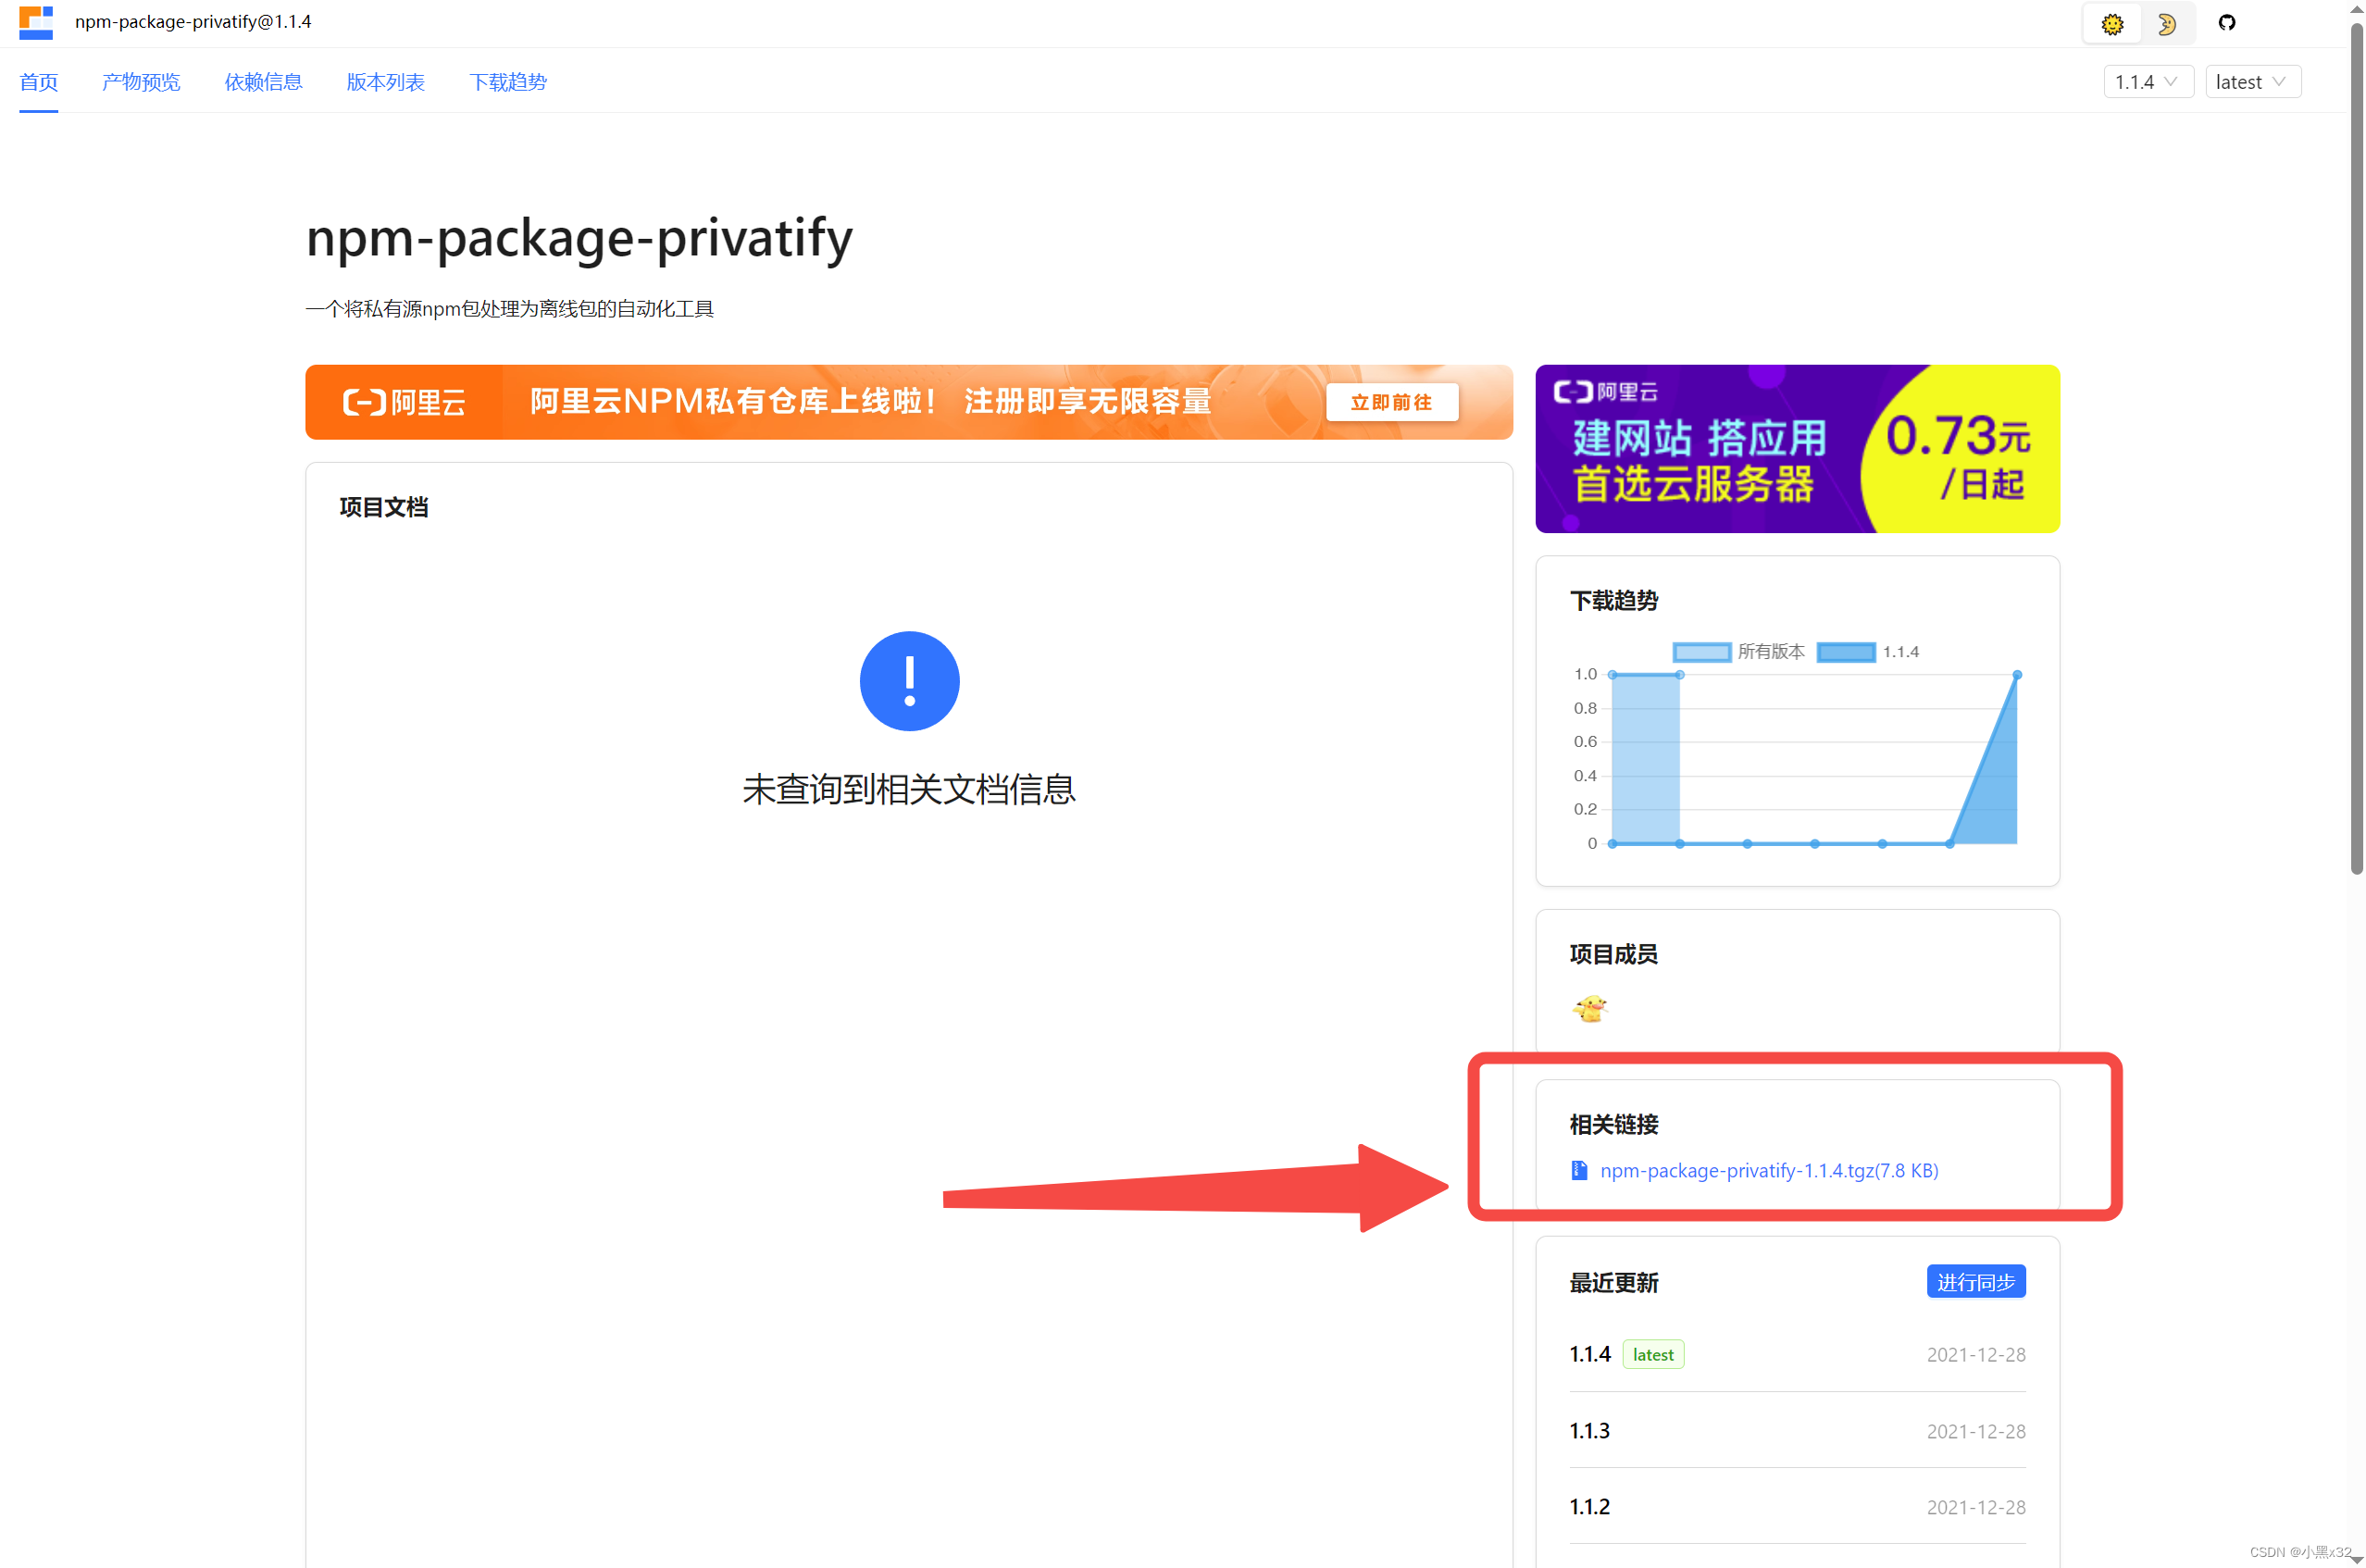Select version 1.1.2 in recent updates
Viewport: 2366px width, 1568px height.
tap(1590, 1507)
